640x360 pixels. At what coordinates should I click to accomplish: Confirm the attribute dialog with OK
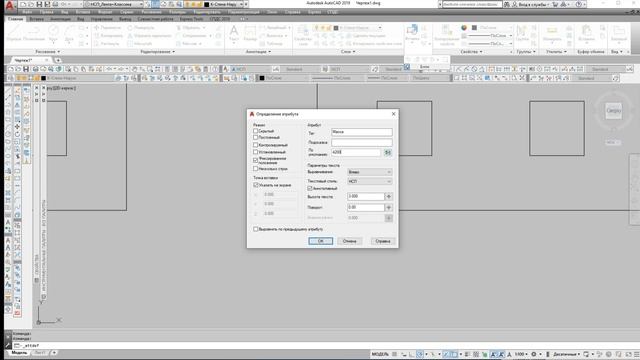tap(320, 241)
